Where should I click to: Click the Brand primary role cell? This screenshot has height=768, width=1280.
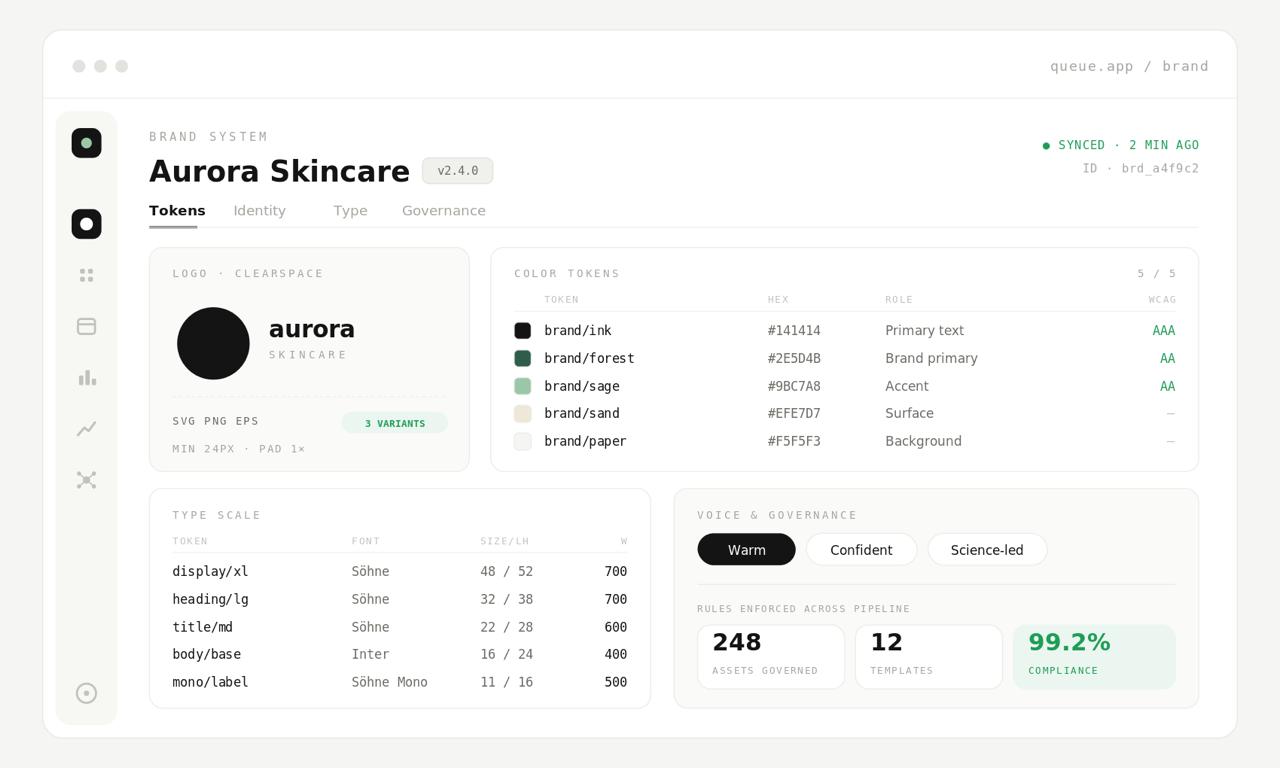pos(931,358)
